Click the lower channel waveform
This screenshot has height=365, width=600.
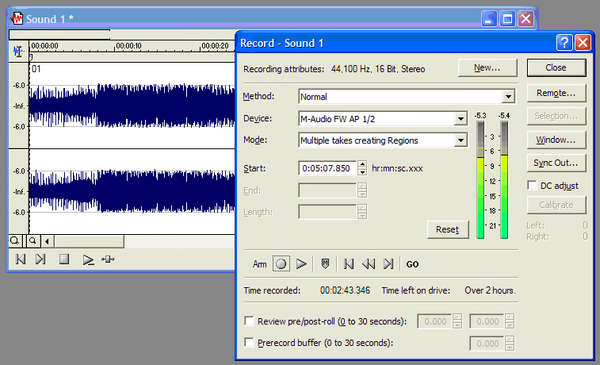[x=132, y=191]
